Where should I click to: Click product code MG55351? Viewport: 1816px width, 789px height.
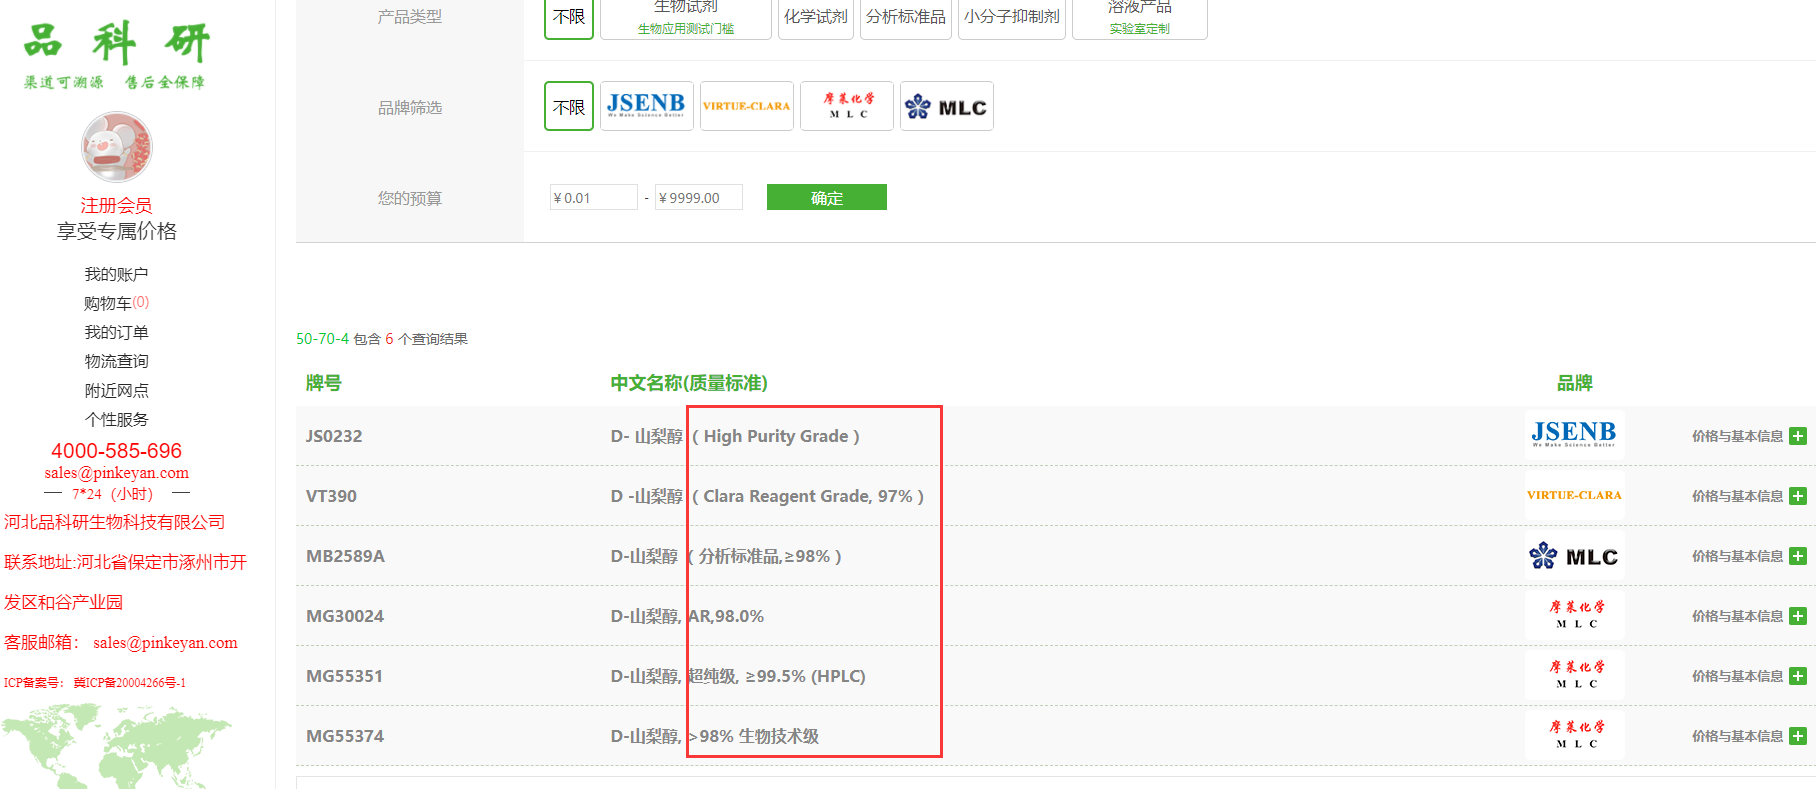[x=344, y=676]
